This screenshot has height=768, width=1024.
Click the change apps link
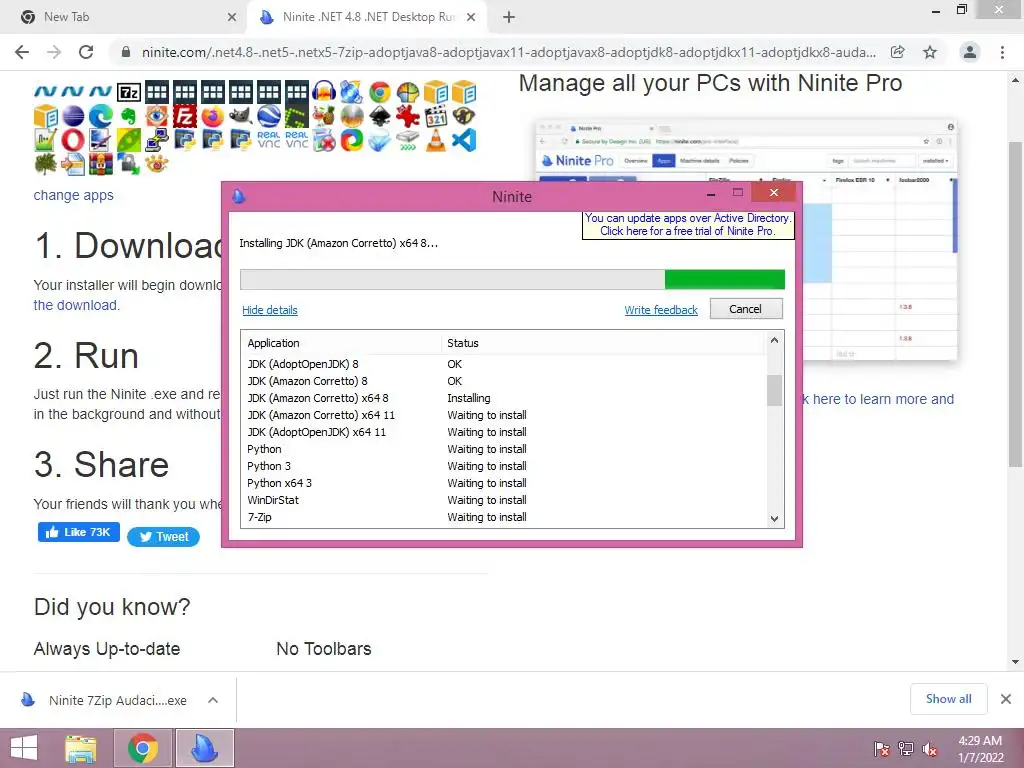(74, 195)
